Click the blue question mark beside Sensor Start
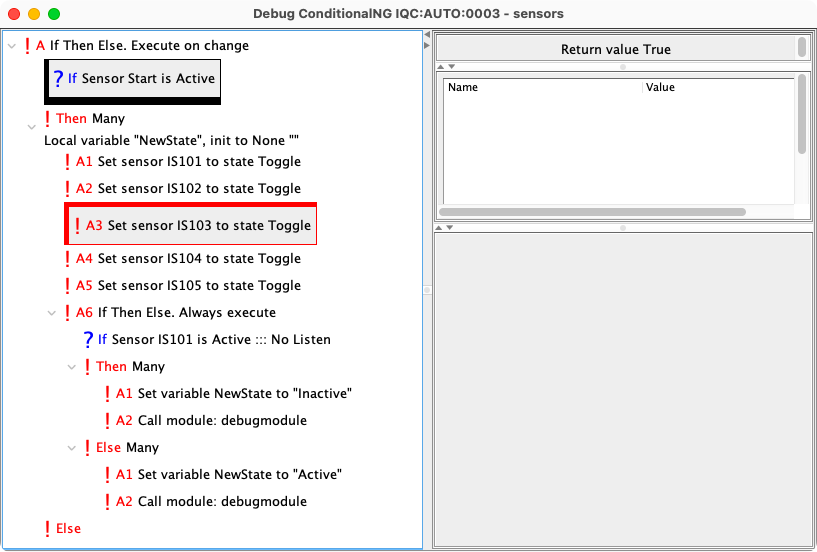Image resolution: width=817 pixels, height=552 pixels. (x=58, y=79)
